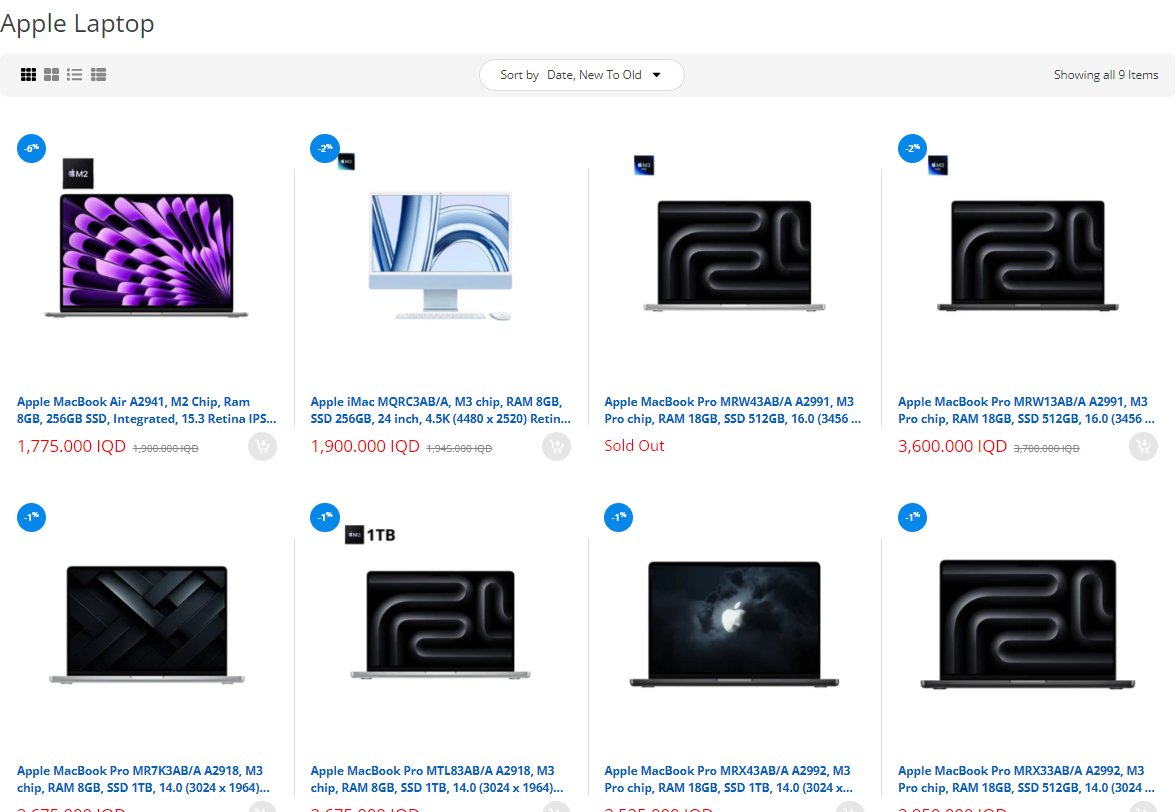1176x812 pixels.
Task: Click MacBook Pro image with Apple logo wallpaper
Action: [733, 624]
